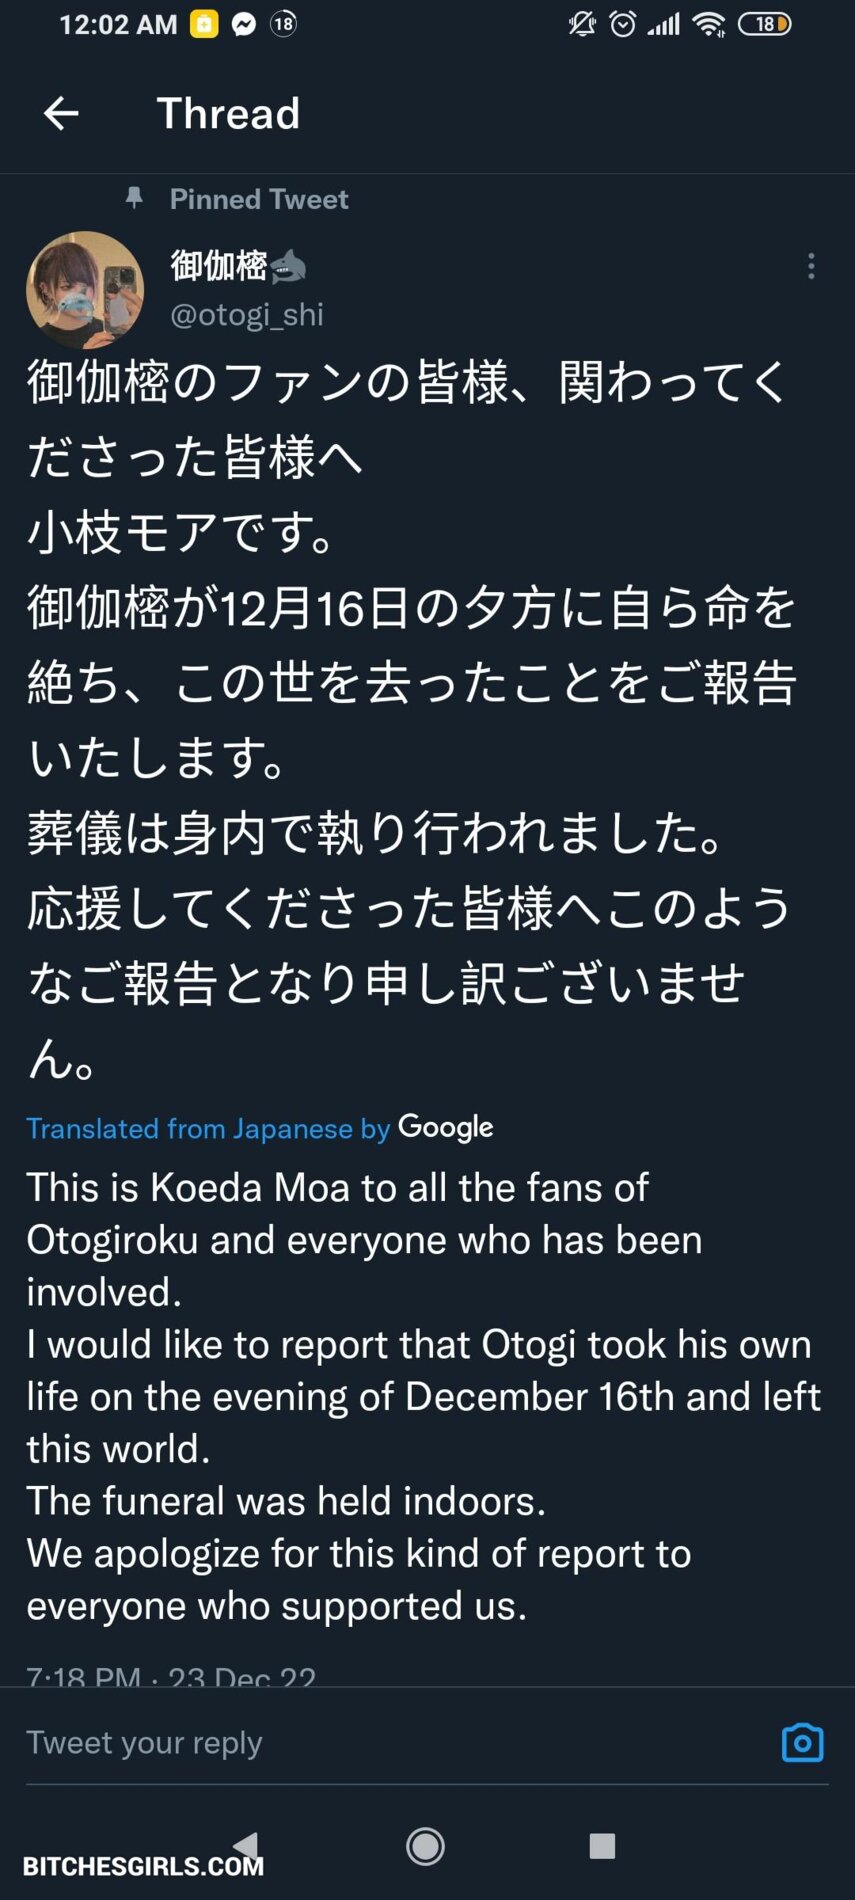This screenshot has width=855, height=1900.
Task: Tap the Messenger notification icon in status bar
Action: (244, 24)
